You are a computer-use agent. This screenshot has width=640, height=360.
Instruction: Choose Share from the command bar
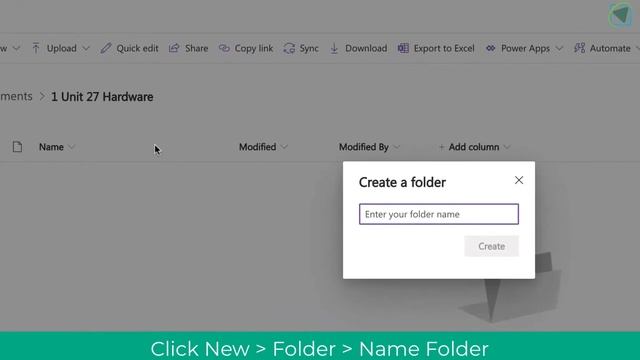[196, 48]
